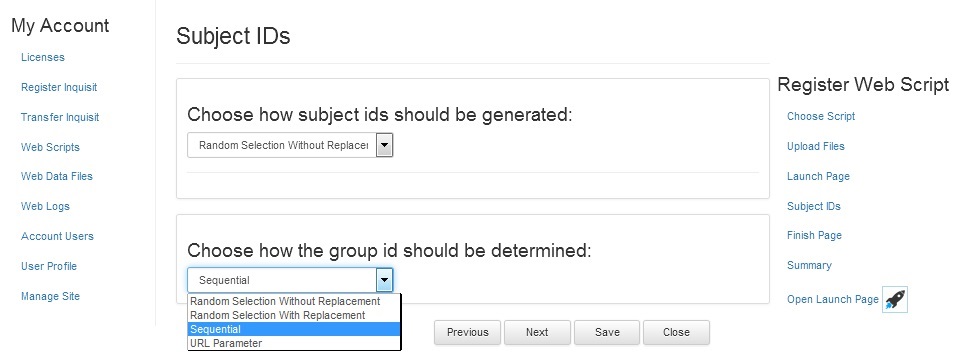Go to Finish Page step
The height and width of the screenshot is (364, 957).
[x=814, y=236]
